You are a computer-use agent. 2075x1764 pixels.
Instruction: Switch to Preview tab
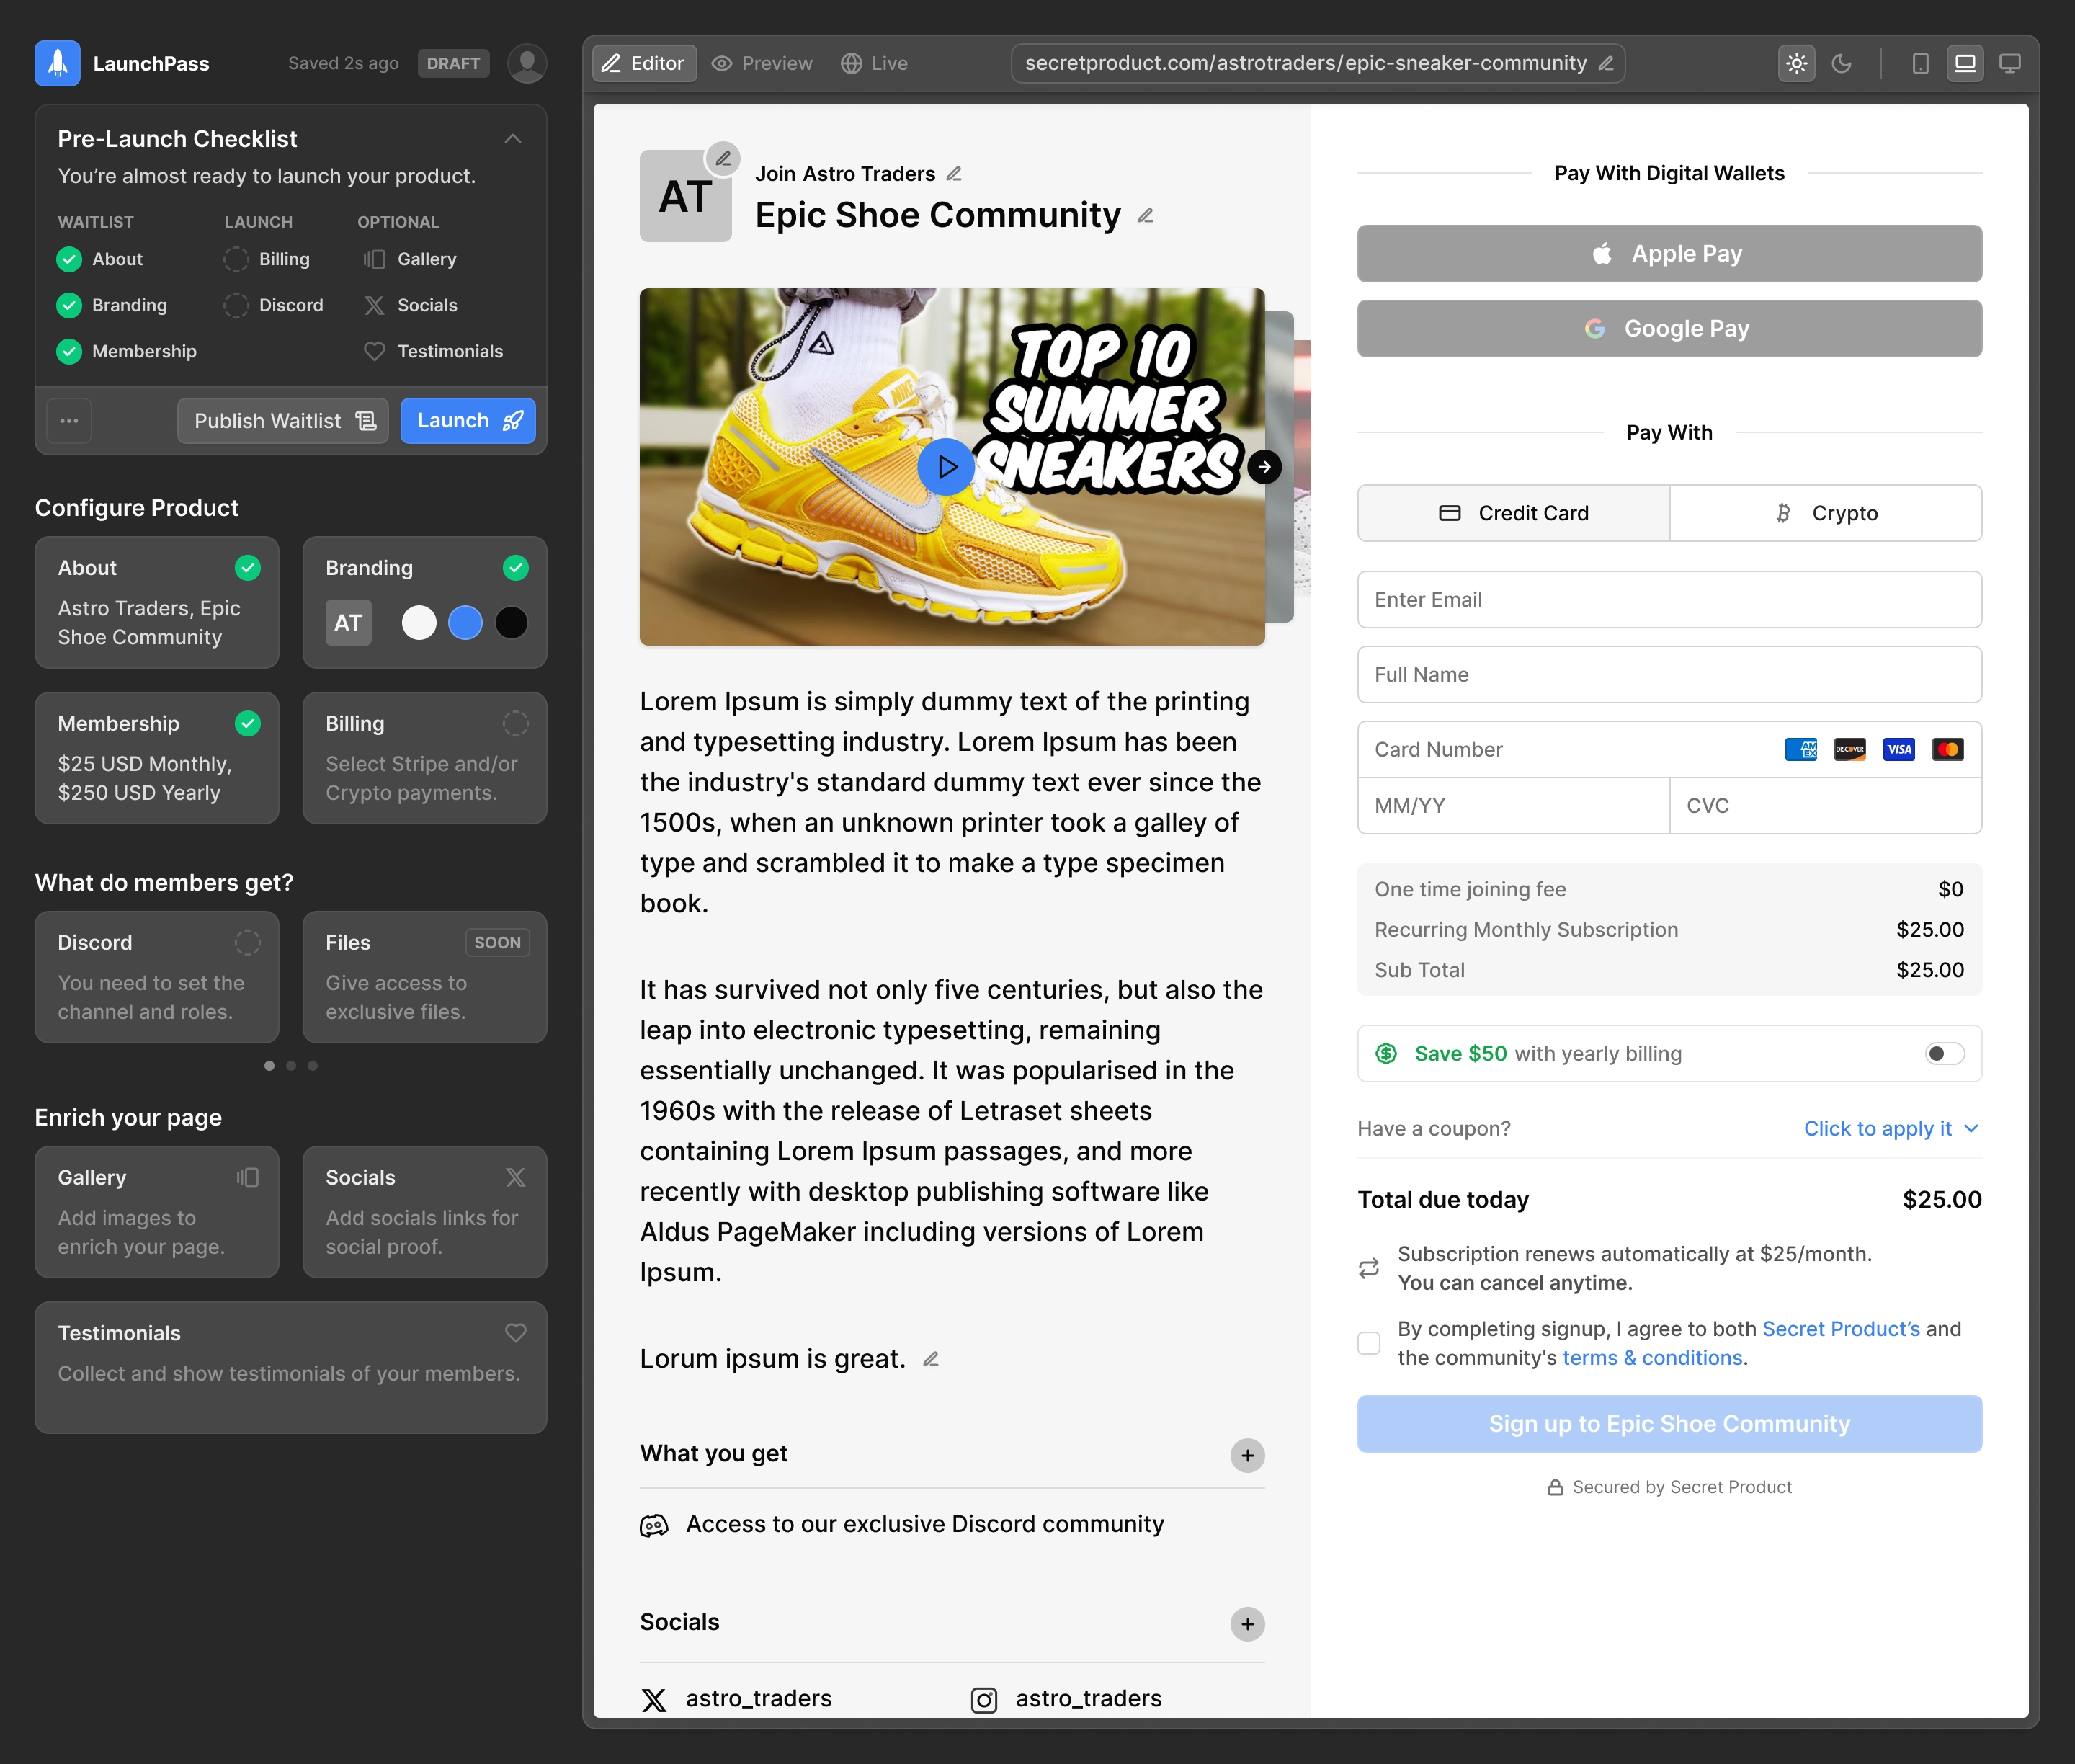click(x=762, y=63)
